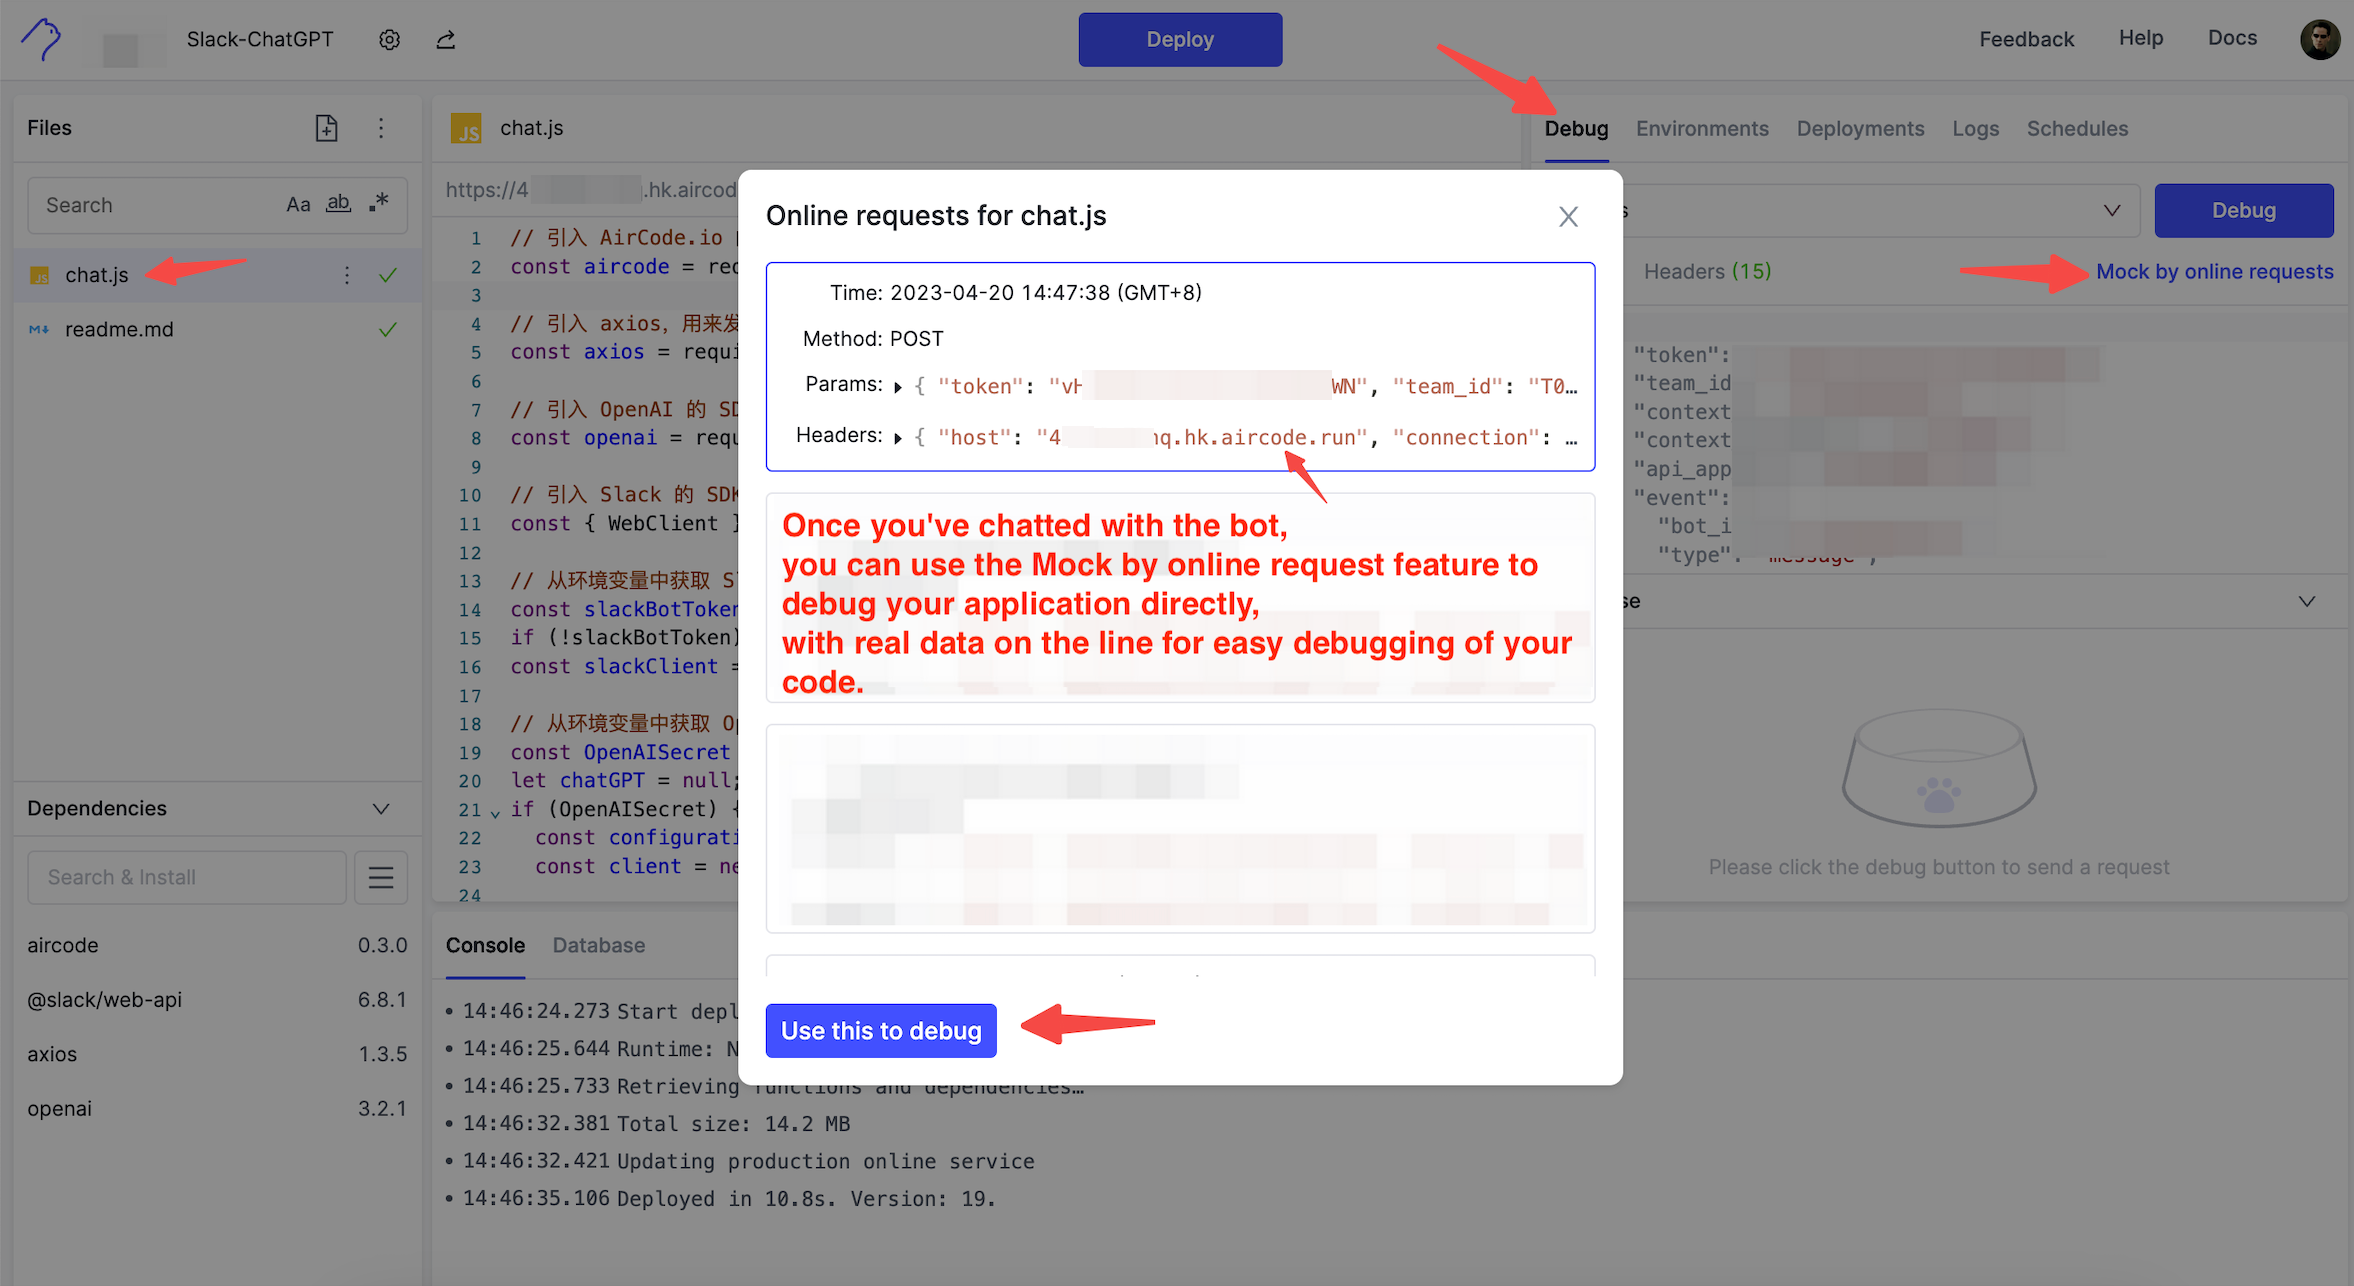Switch to the Debug tab
The width and height of the screenshot is (2354, 1286).
pyautogui.click(x=1576, y=129)
